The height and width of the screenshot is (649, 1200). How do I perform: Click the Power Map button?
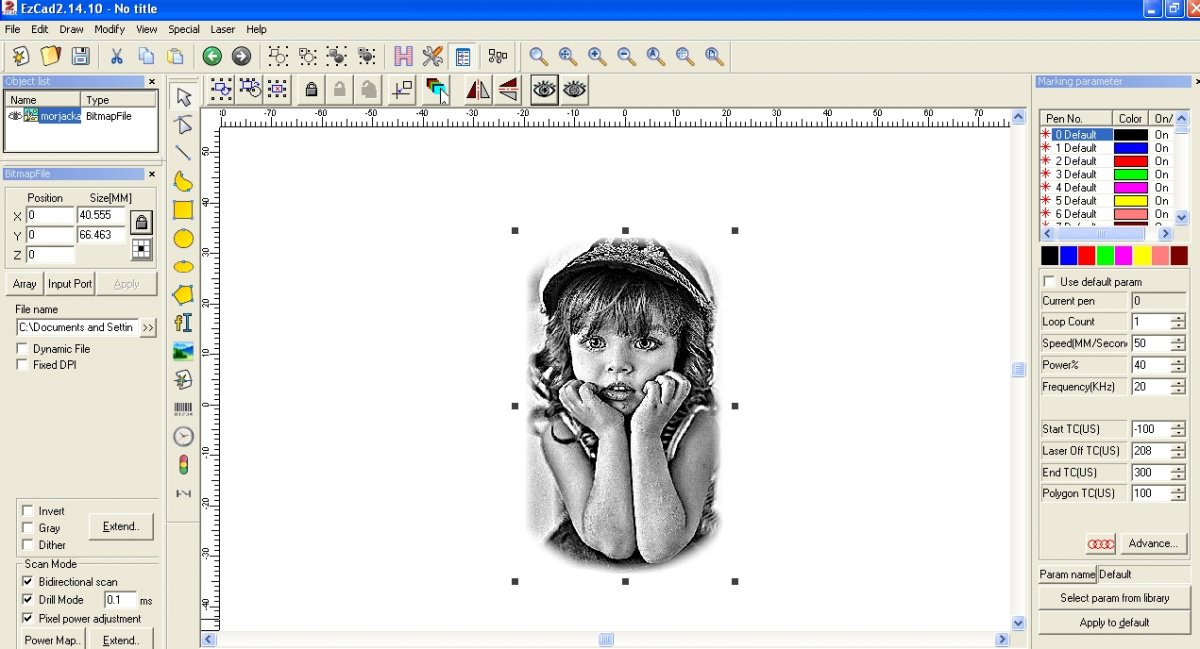click(x=52, y=640)
